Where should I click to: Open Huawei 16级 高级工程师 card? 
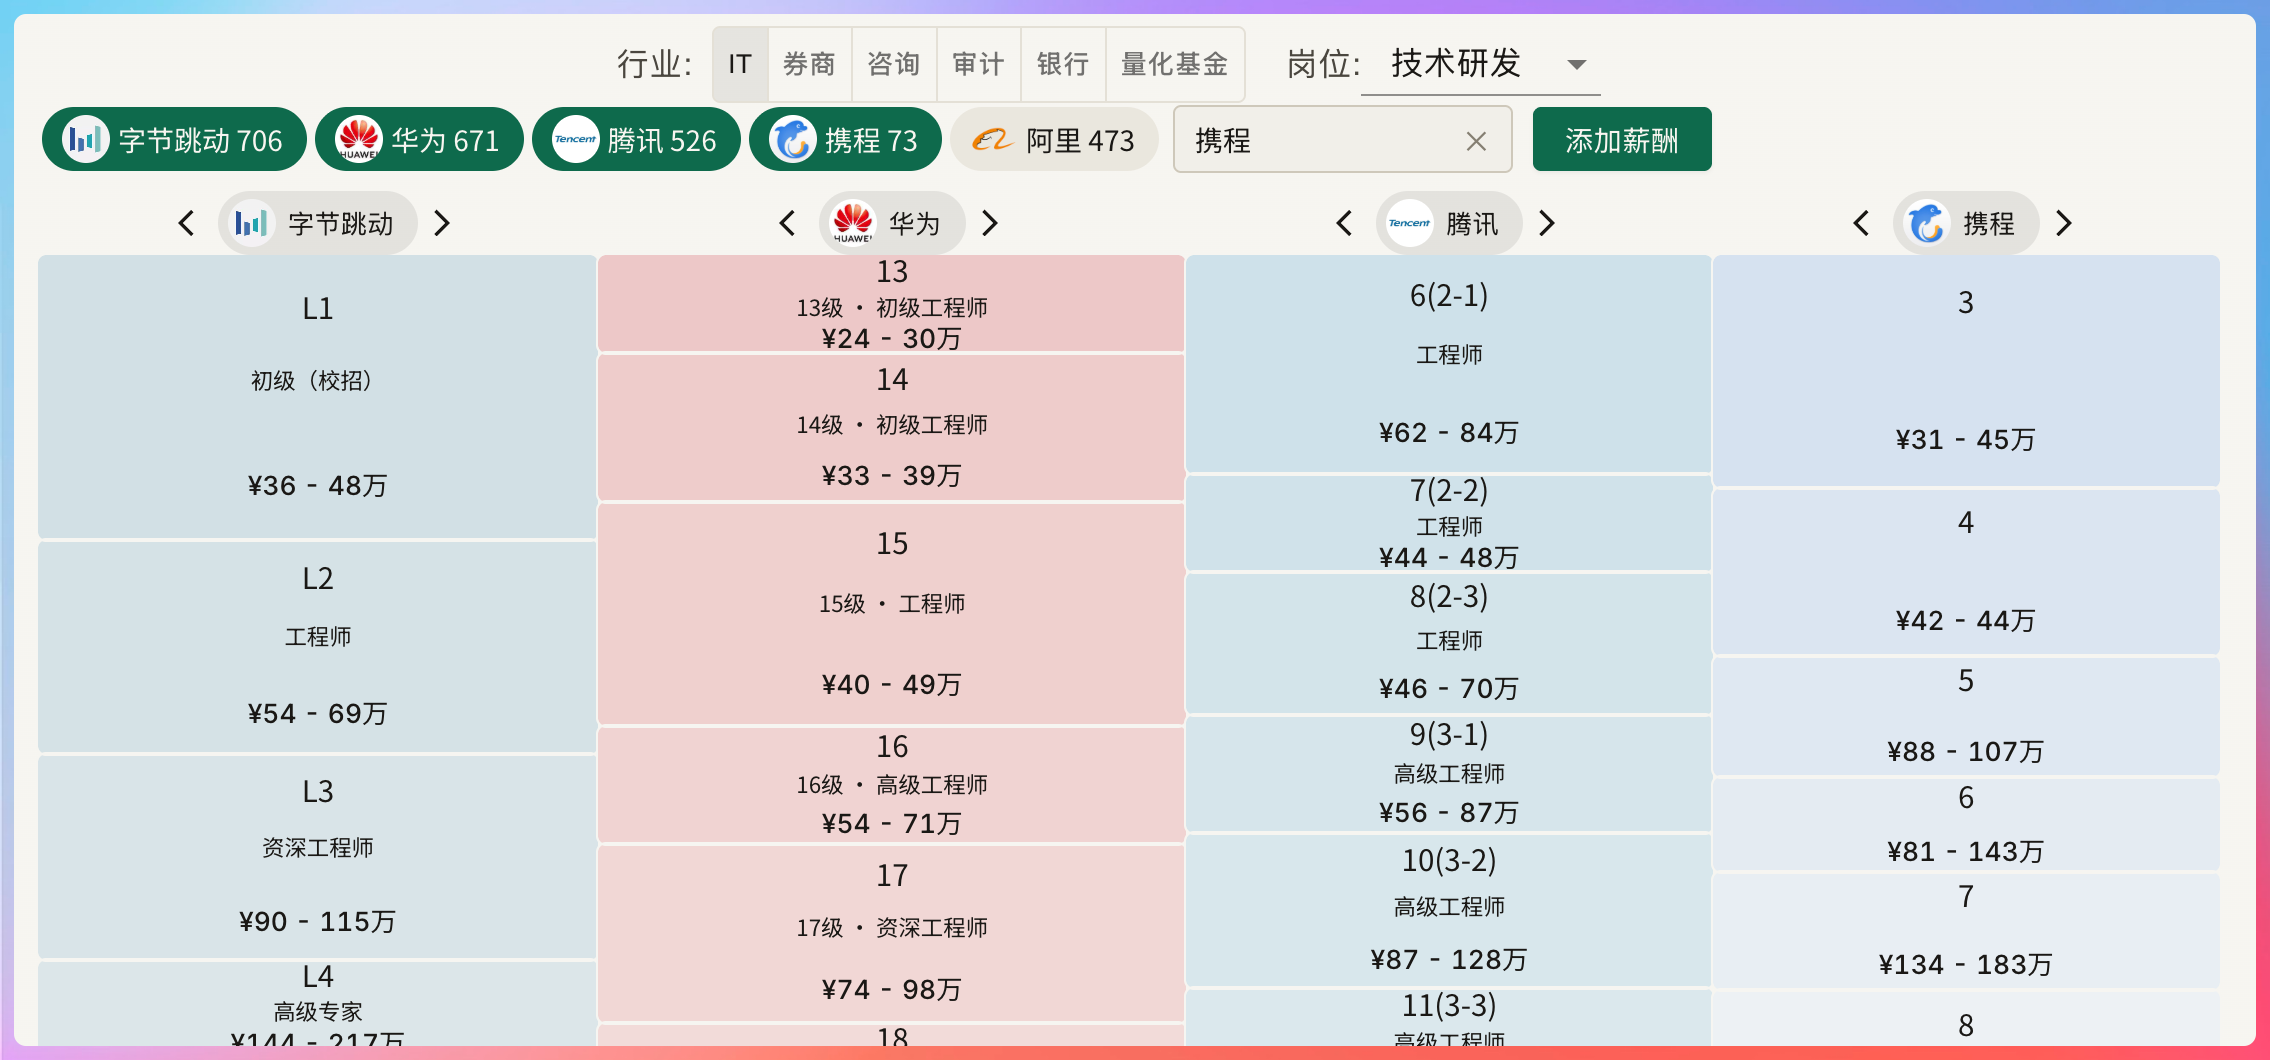pos(892,785)
